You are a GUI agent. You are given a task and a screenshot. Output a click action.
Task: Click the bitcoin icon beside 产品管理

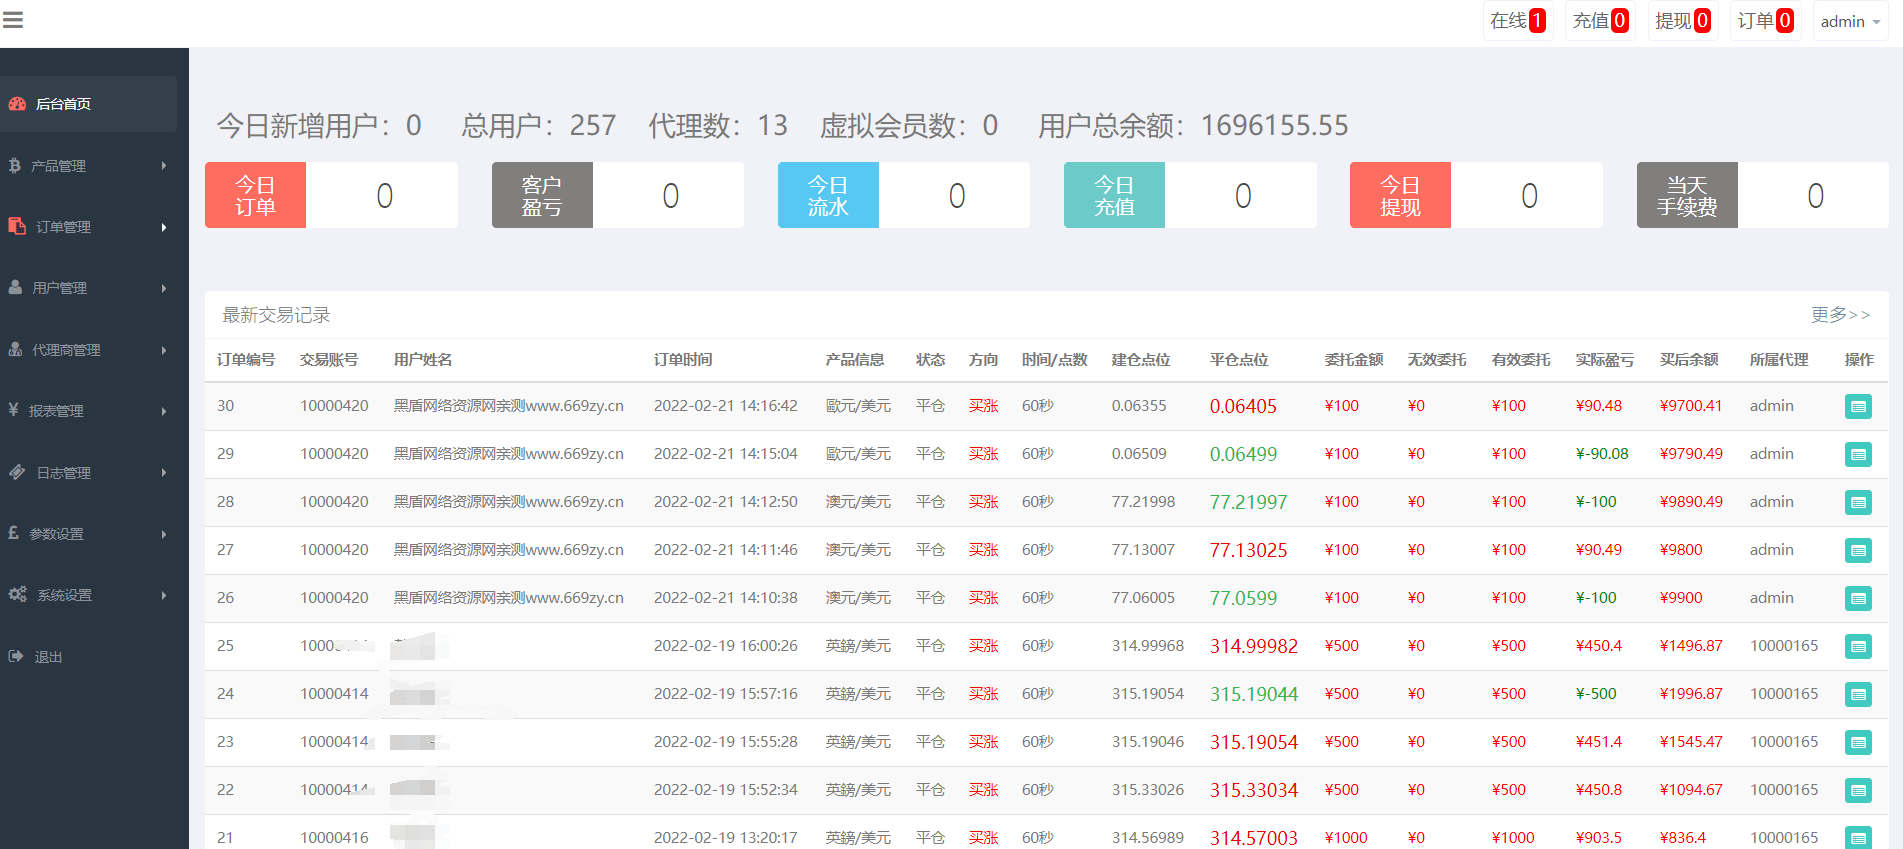14,165
